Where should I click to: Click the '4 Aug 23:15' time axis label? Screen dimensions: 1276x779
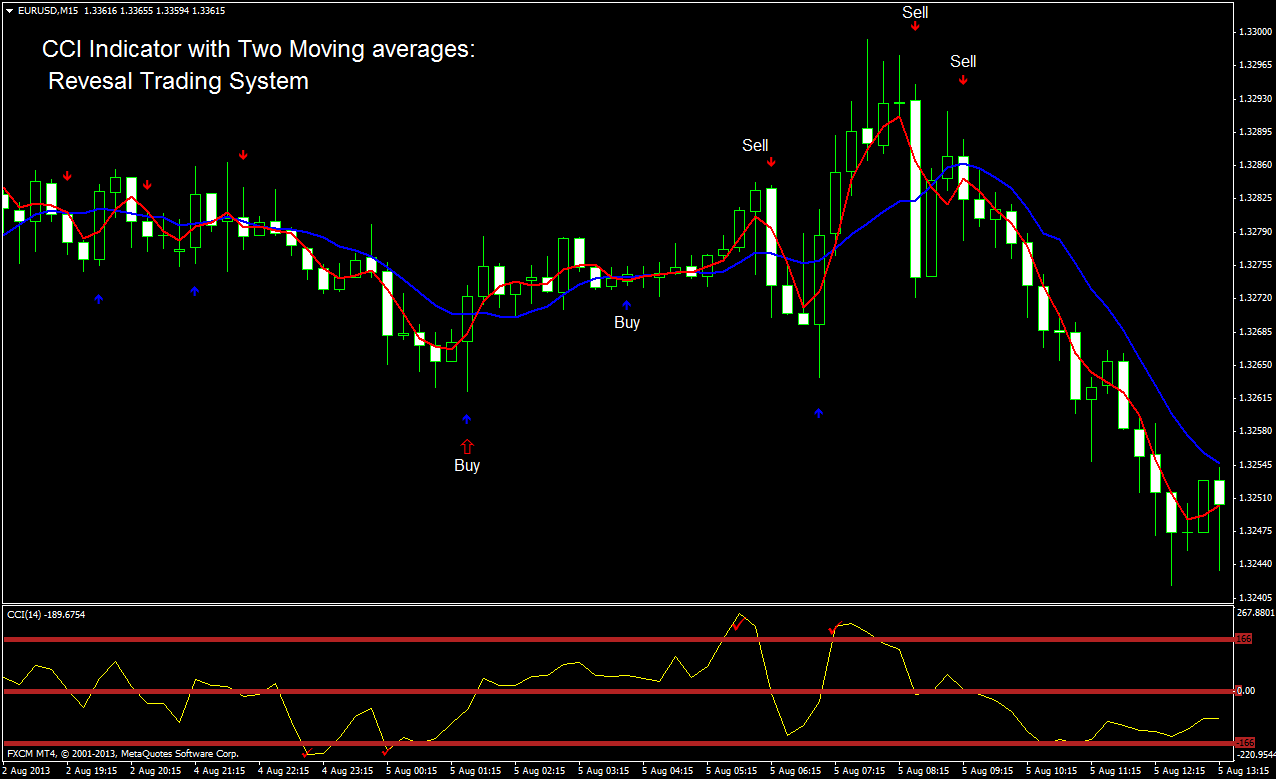(x=349, y=772)
